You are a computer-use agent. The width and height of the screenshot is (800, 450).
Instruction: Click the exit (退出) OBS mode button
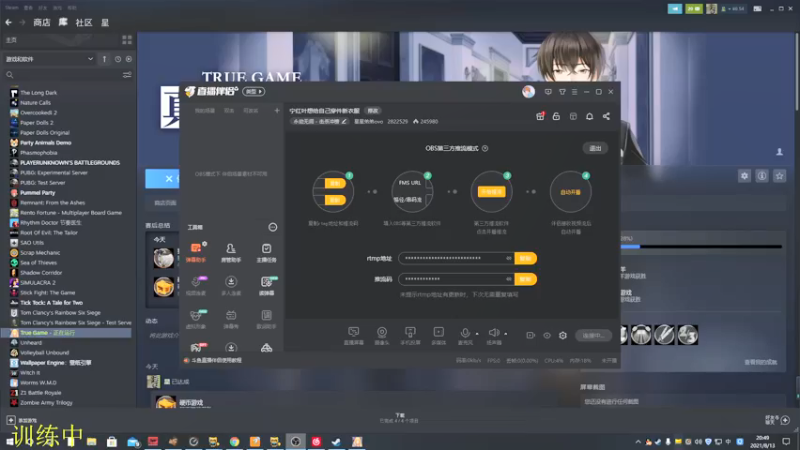[x=595, y=148]
